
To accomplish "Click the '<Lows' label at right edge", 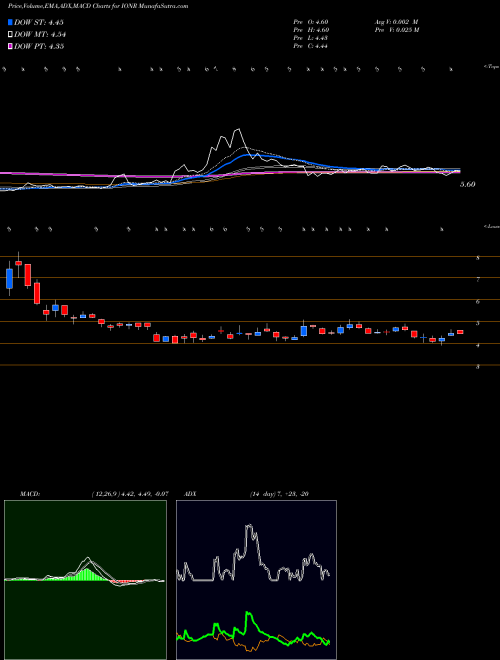I will 491,226.
